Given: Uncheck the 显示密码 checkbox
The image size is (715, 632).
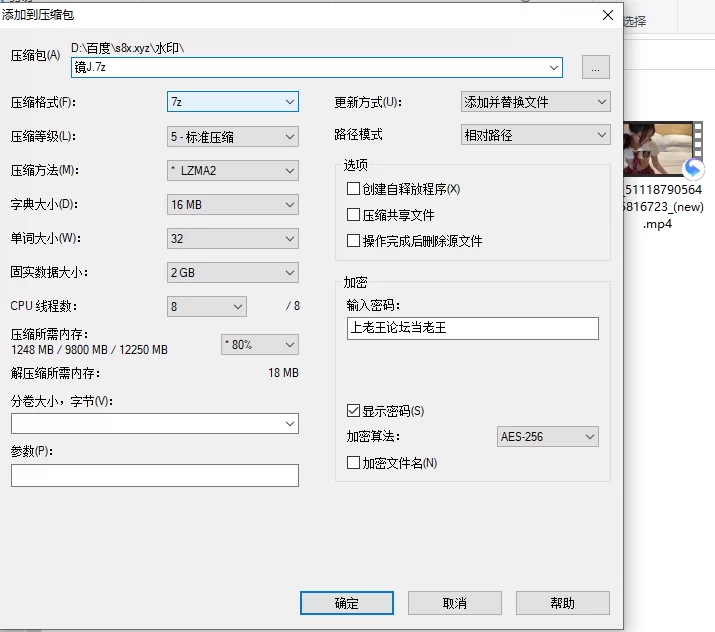Looking at the screenshot, I should point(353,410).
